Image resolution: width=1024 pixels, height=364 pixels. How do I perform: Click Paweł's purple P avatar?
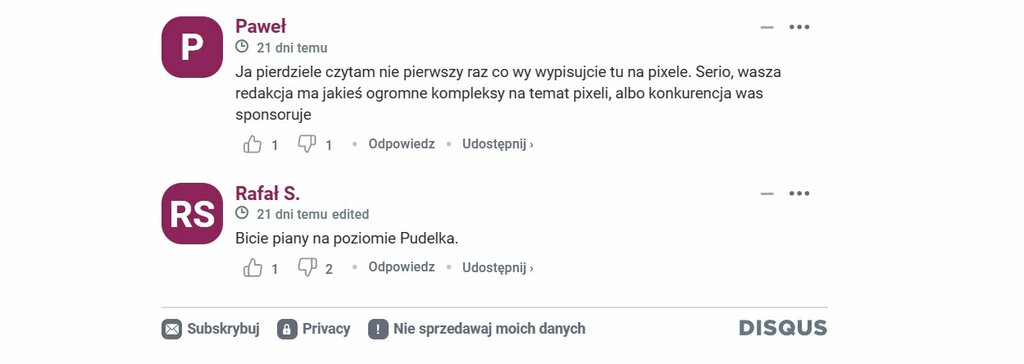(x=192, y=47)
